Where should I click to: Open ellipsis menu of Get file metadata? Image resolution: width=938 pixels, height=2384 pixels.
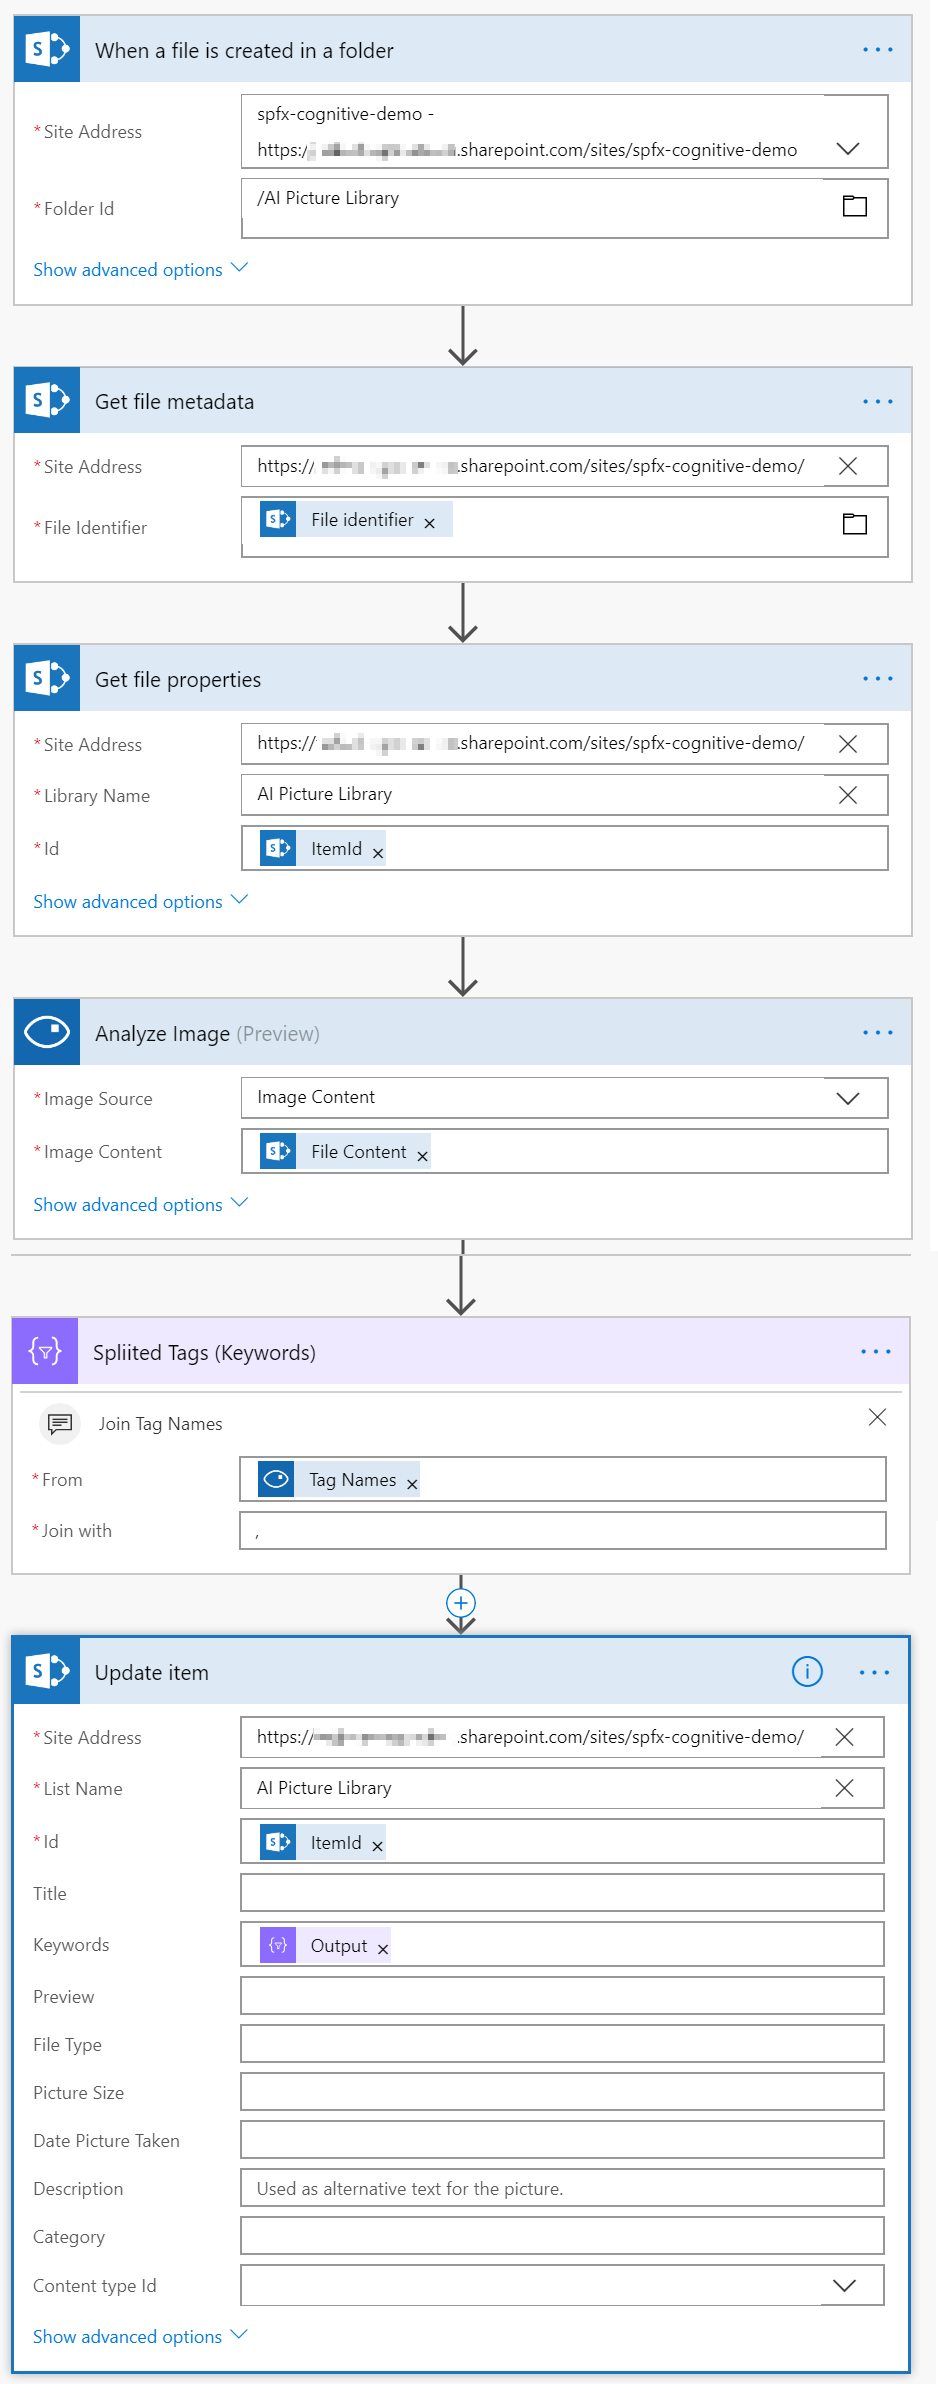point(878,402)
